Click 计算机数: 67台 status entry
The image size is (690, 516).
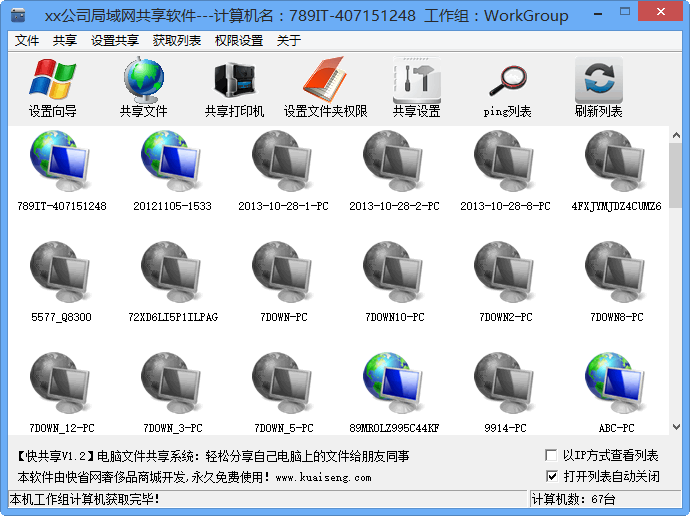[573, 499]
